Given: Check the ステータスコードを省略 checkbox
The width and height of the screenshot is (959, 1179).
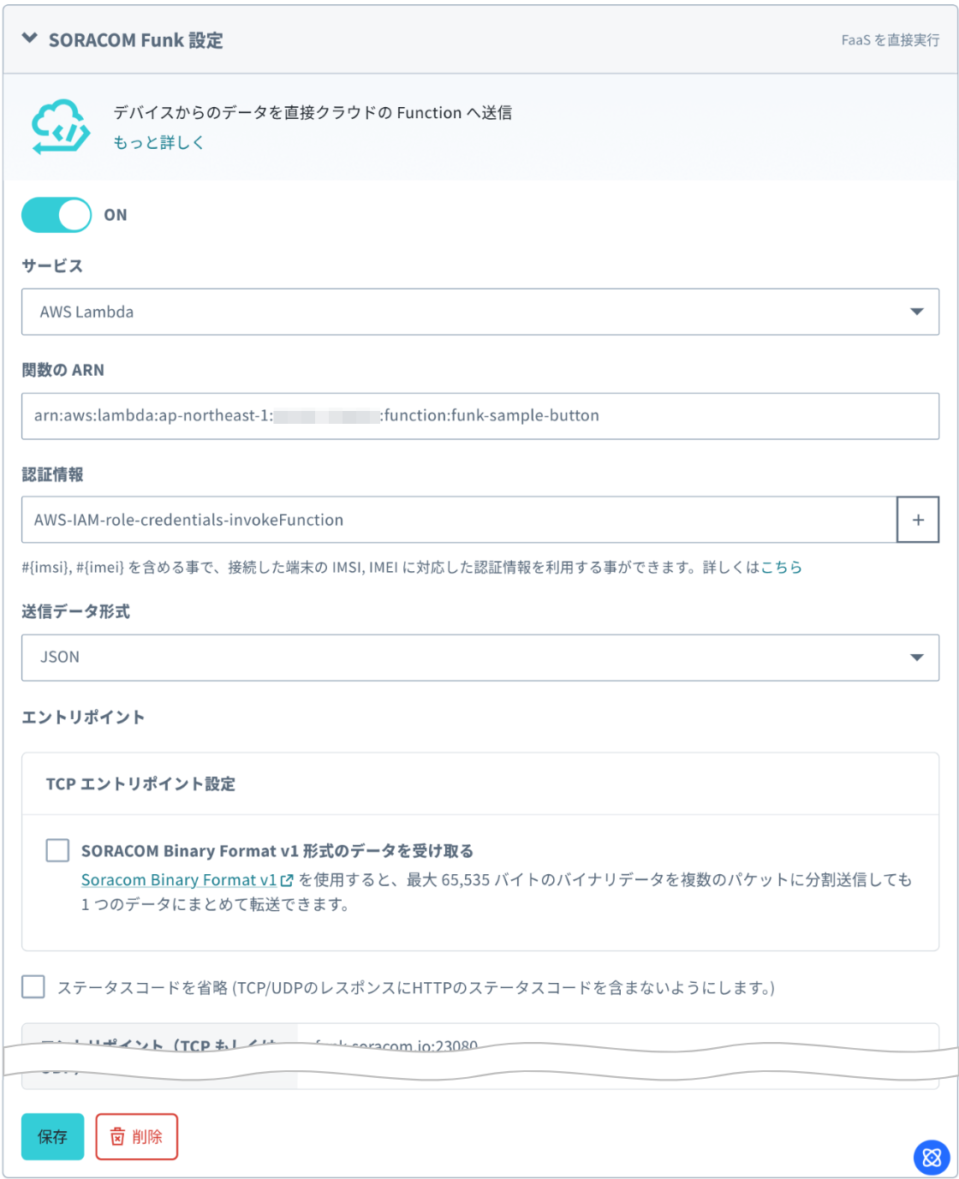Looking at the screenshot, I should tap(34, 988).
